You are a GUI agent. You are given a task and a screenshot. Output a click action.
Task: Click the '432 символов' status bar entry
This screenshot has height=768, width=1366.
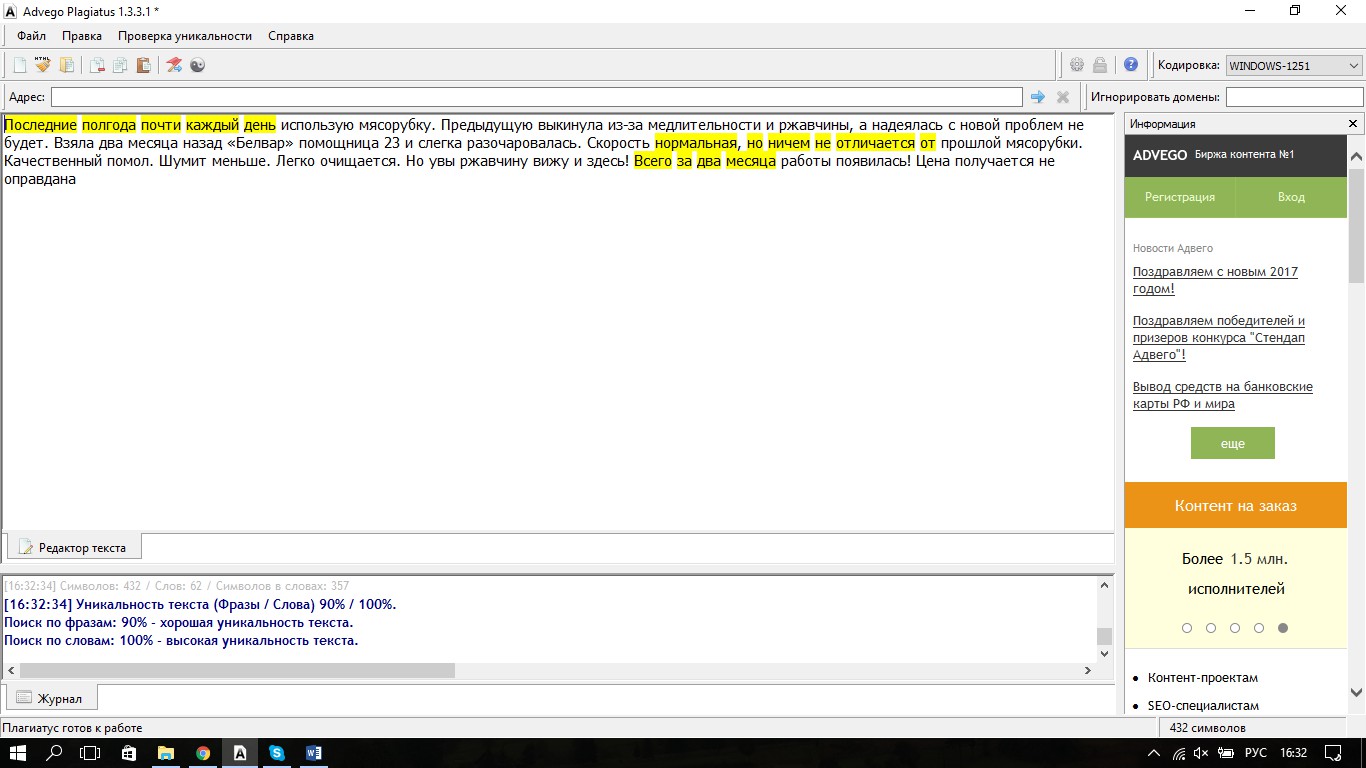tap(1208, 728)
